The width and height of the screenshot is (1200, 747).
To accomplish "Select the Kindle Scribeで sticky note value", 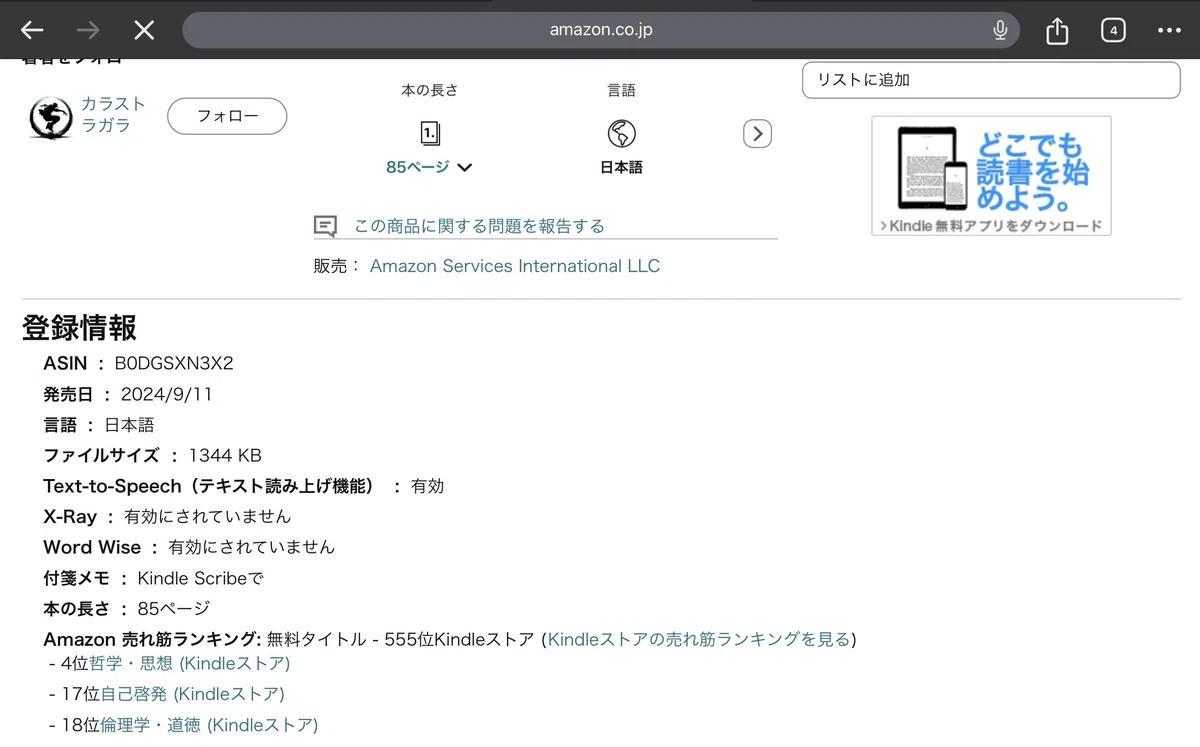I will [x=200, y=578].
